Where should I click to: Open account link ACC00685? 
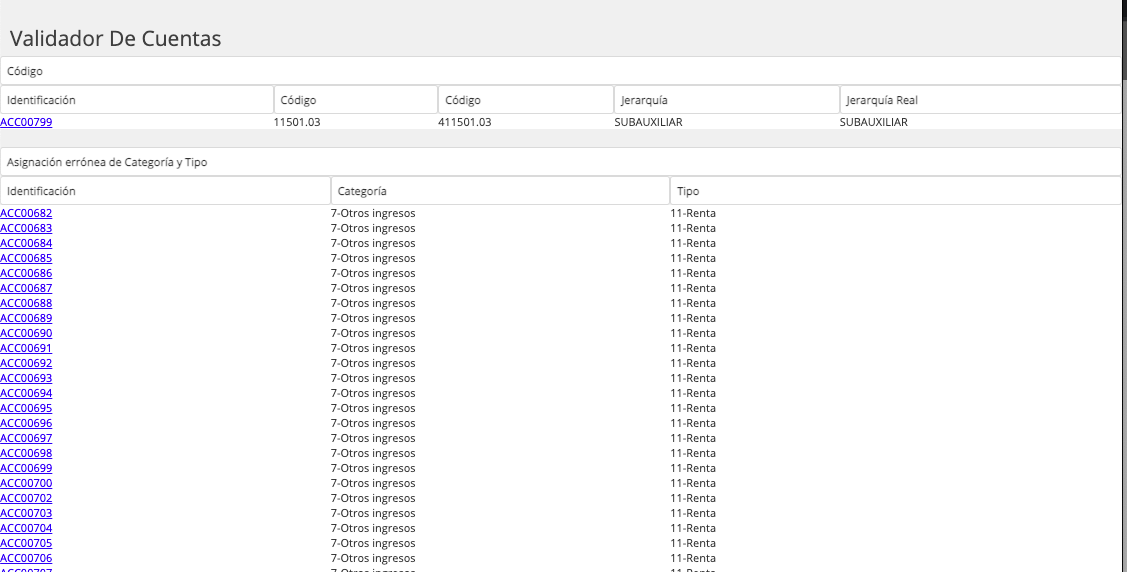[26, 259]
